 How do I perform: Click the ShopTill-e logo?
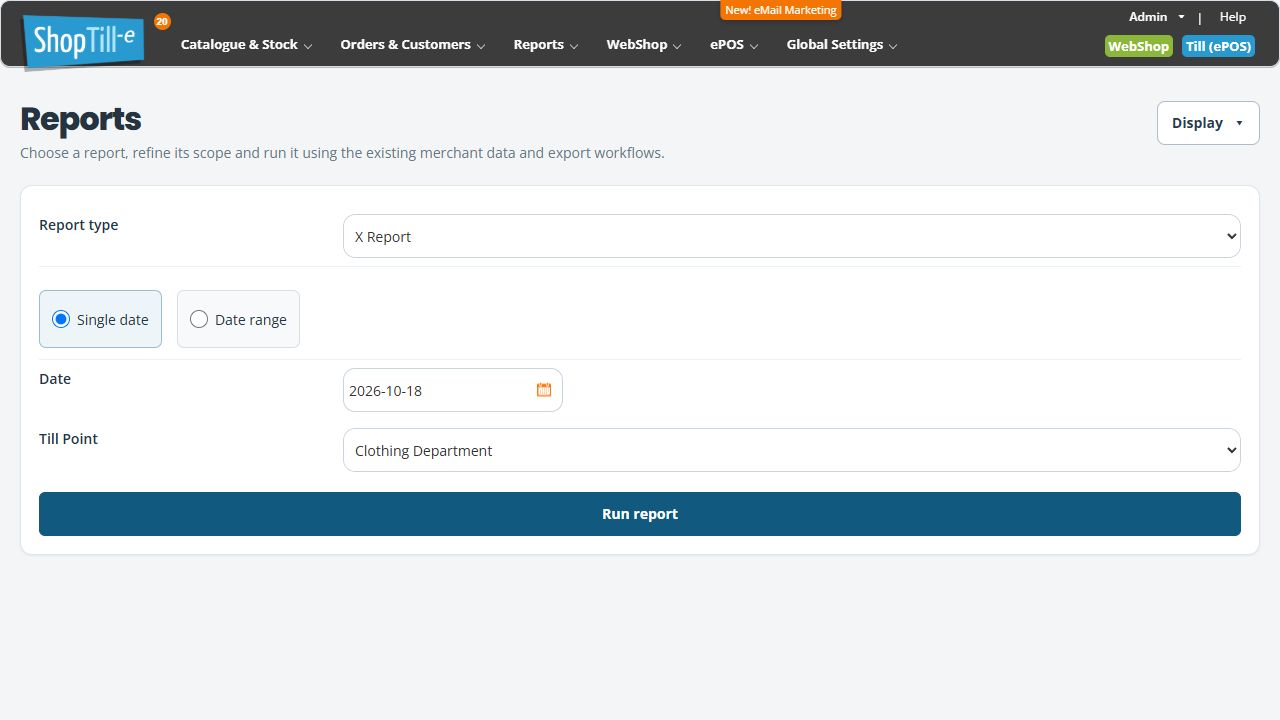click(84, 42)
